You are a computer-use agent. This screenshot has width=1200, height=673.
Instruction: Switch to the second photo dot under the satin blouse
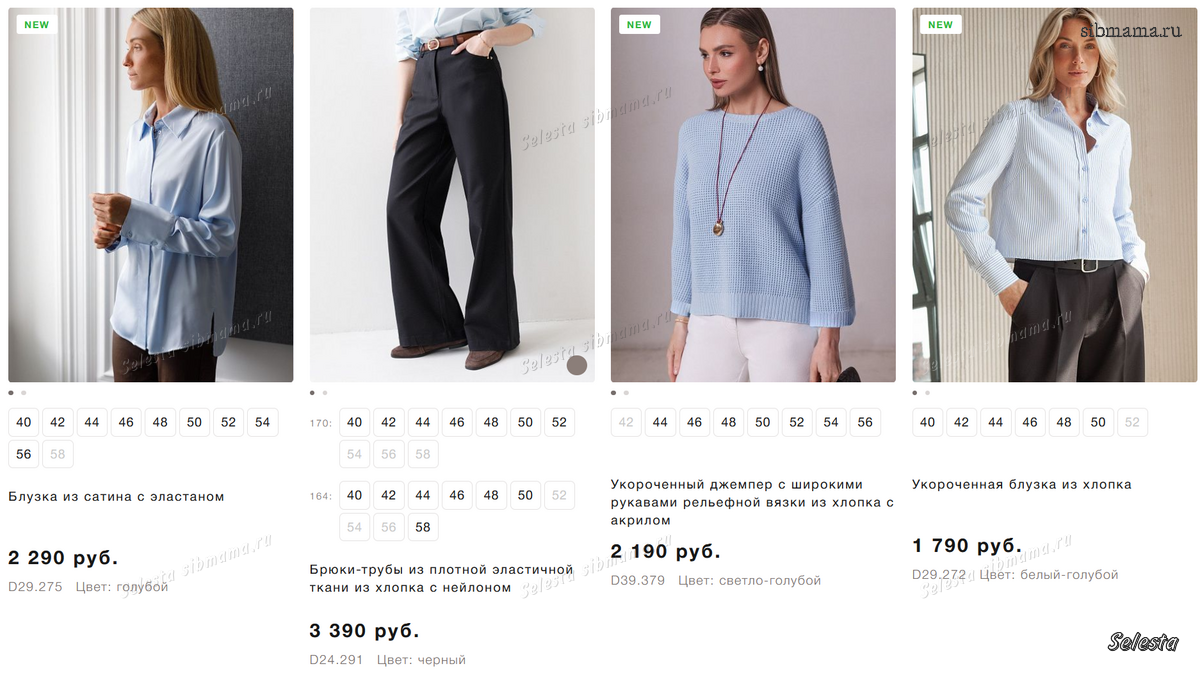(x=24, y=393)
